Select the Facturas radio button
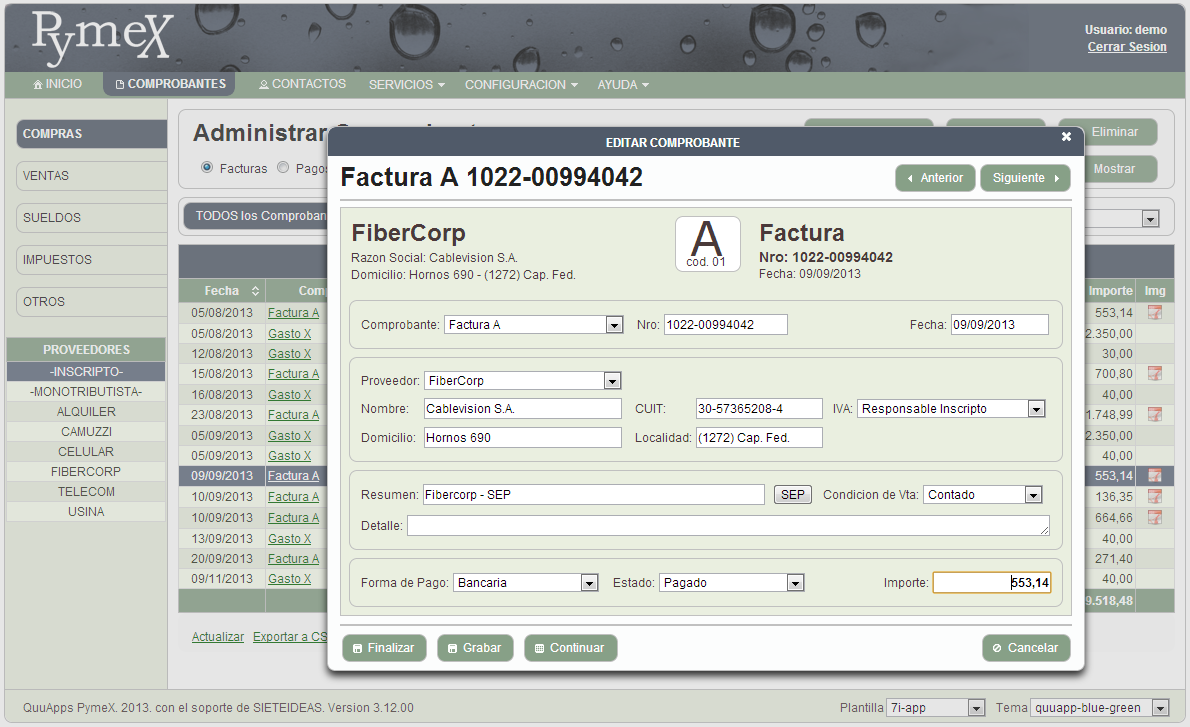Screen dimensions: 1190x727 coord(208,168)
